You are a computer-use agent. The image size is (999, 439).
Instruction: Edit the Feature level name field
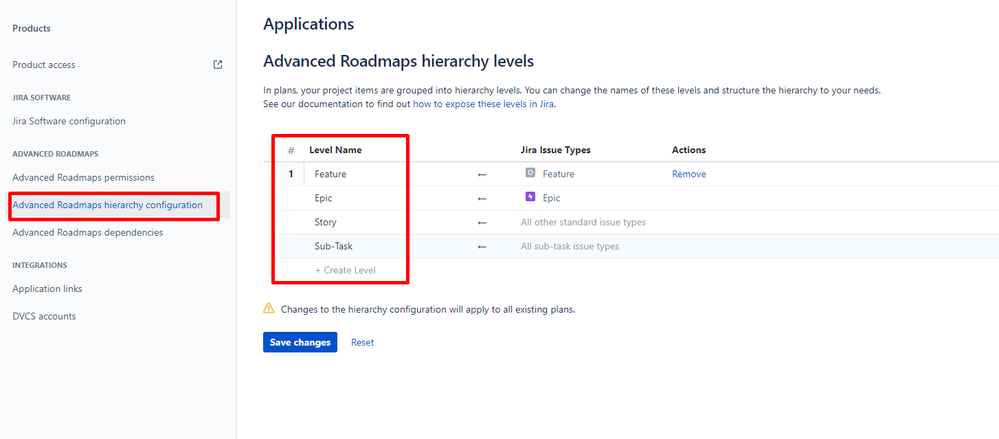point(354,173)
